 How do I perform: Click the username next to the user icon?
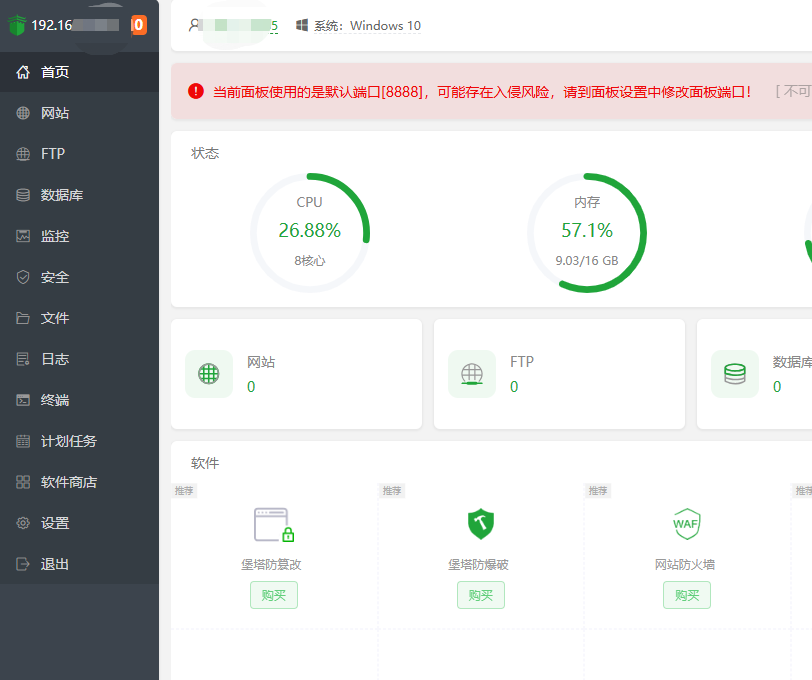[240, 25]
